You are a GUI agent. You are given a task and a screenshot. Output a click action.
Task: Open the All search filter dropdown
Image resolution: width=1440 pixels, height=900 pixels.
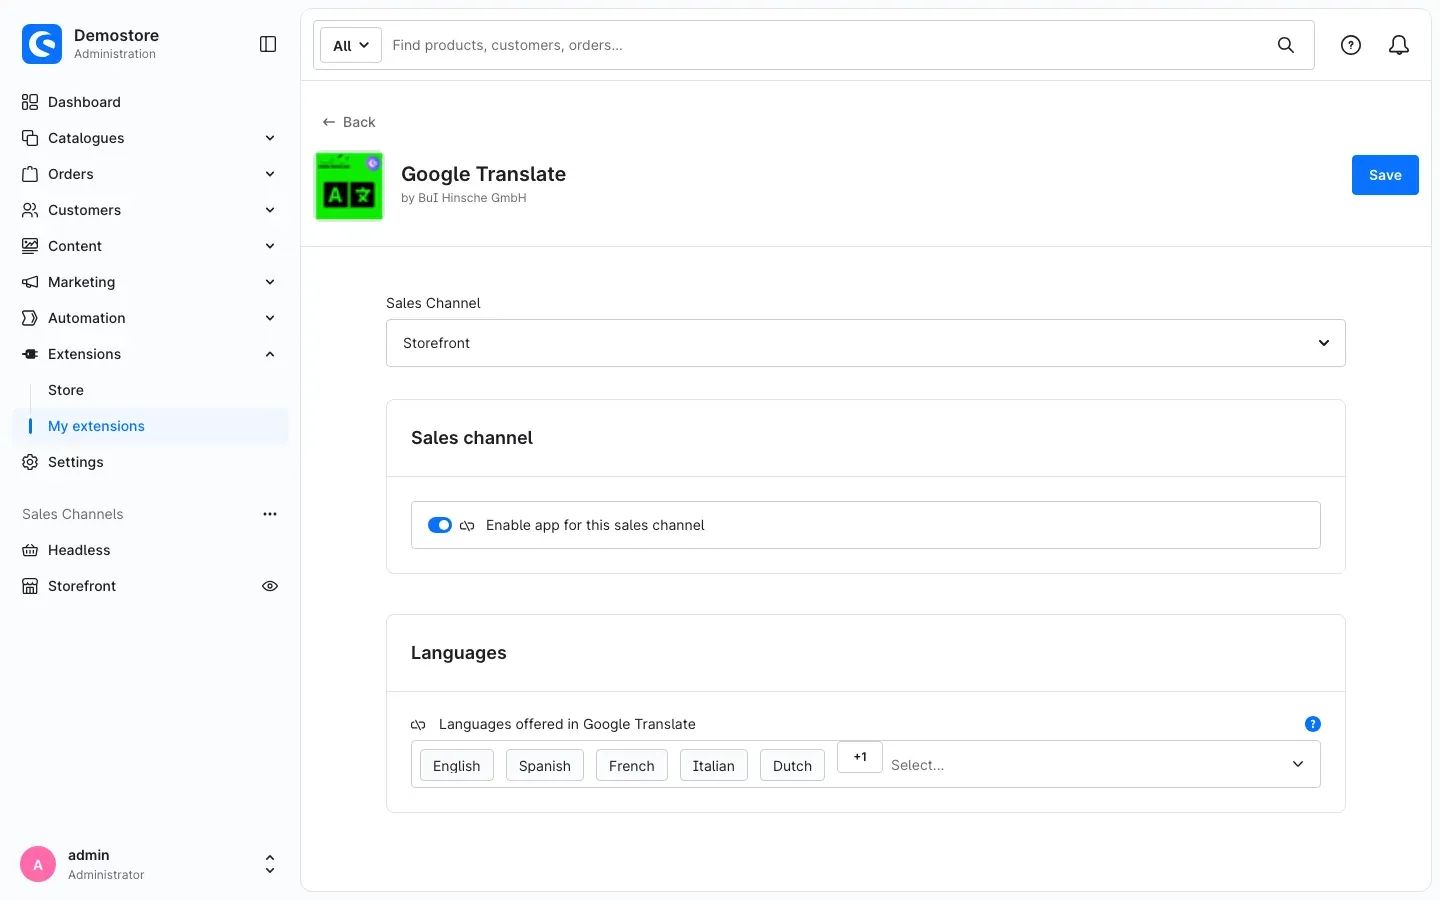click(x=351, y=45)
